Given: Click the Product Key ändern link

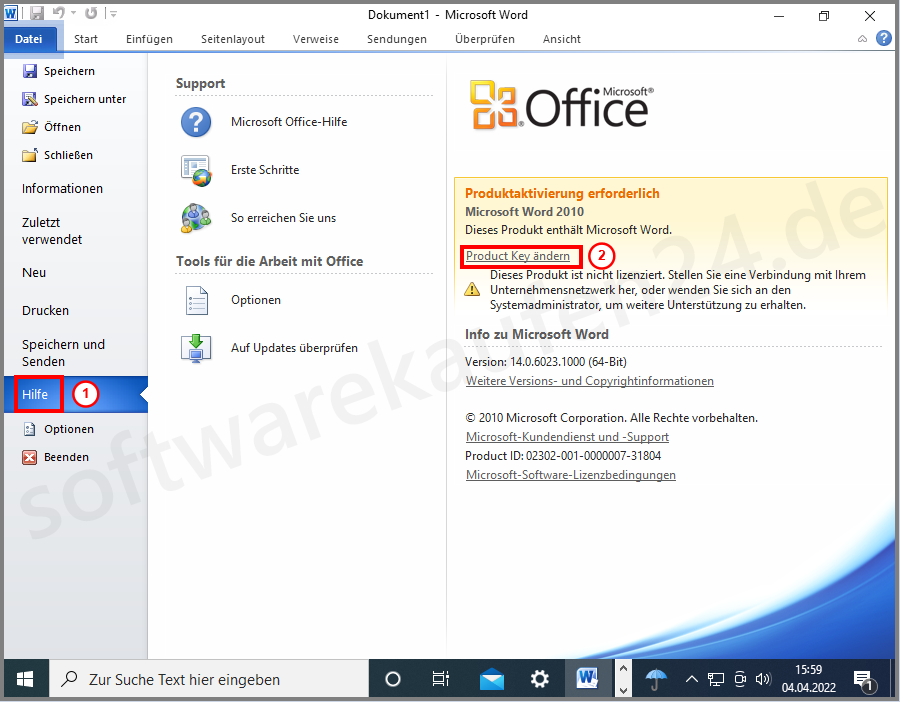Looking at the screenshot, I should tap(518, 256).
